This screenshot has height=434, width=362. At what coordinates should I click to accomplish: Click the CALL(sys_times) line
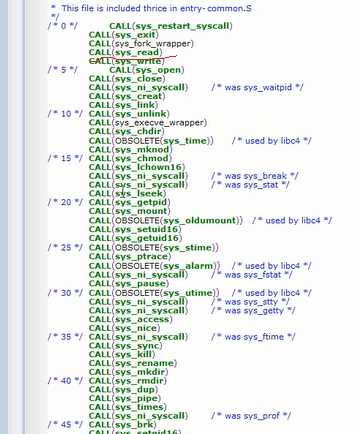(128, 407)
